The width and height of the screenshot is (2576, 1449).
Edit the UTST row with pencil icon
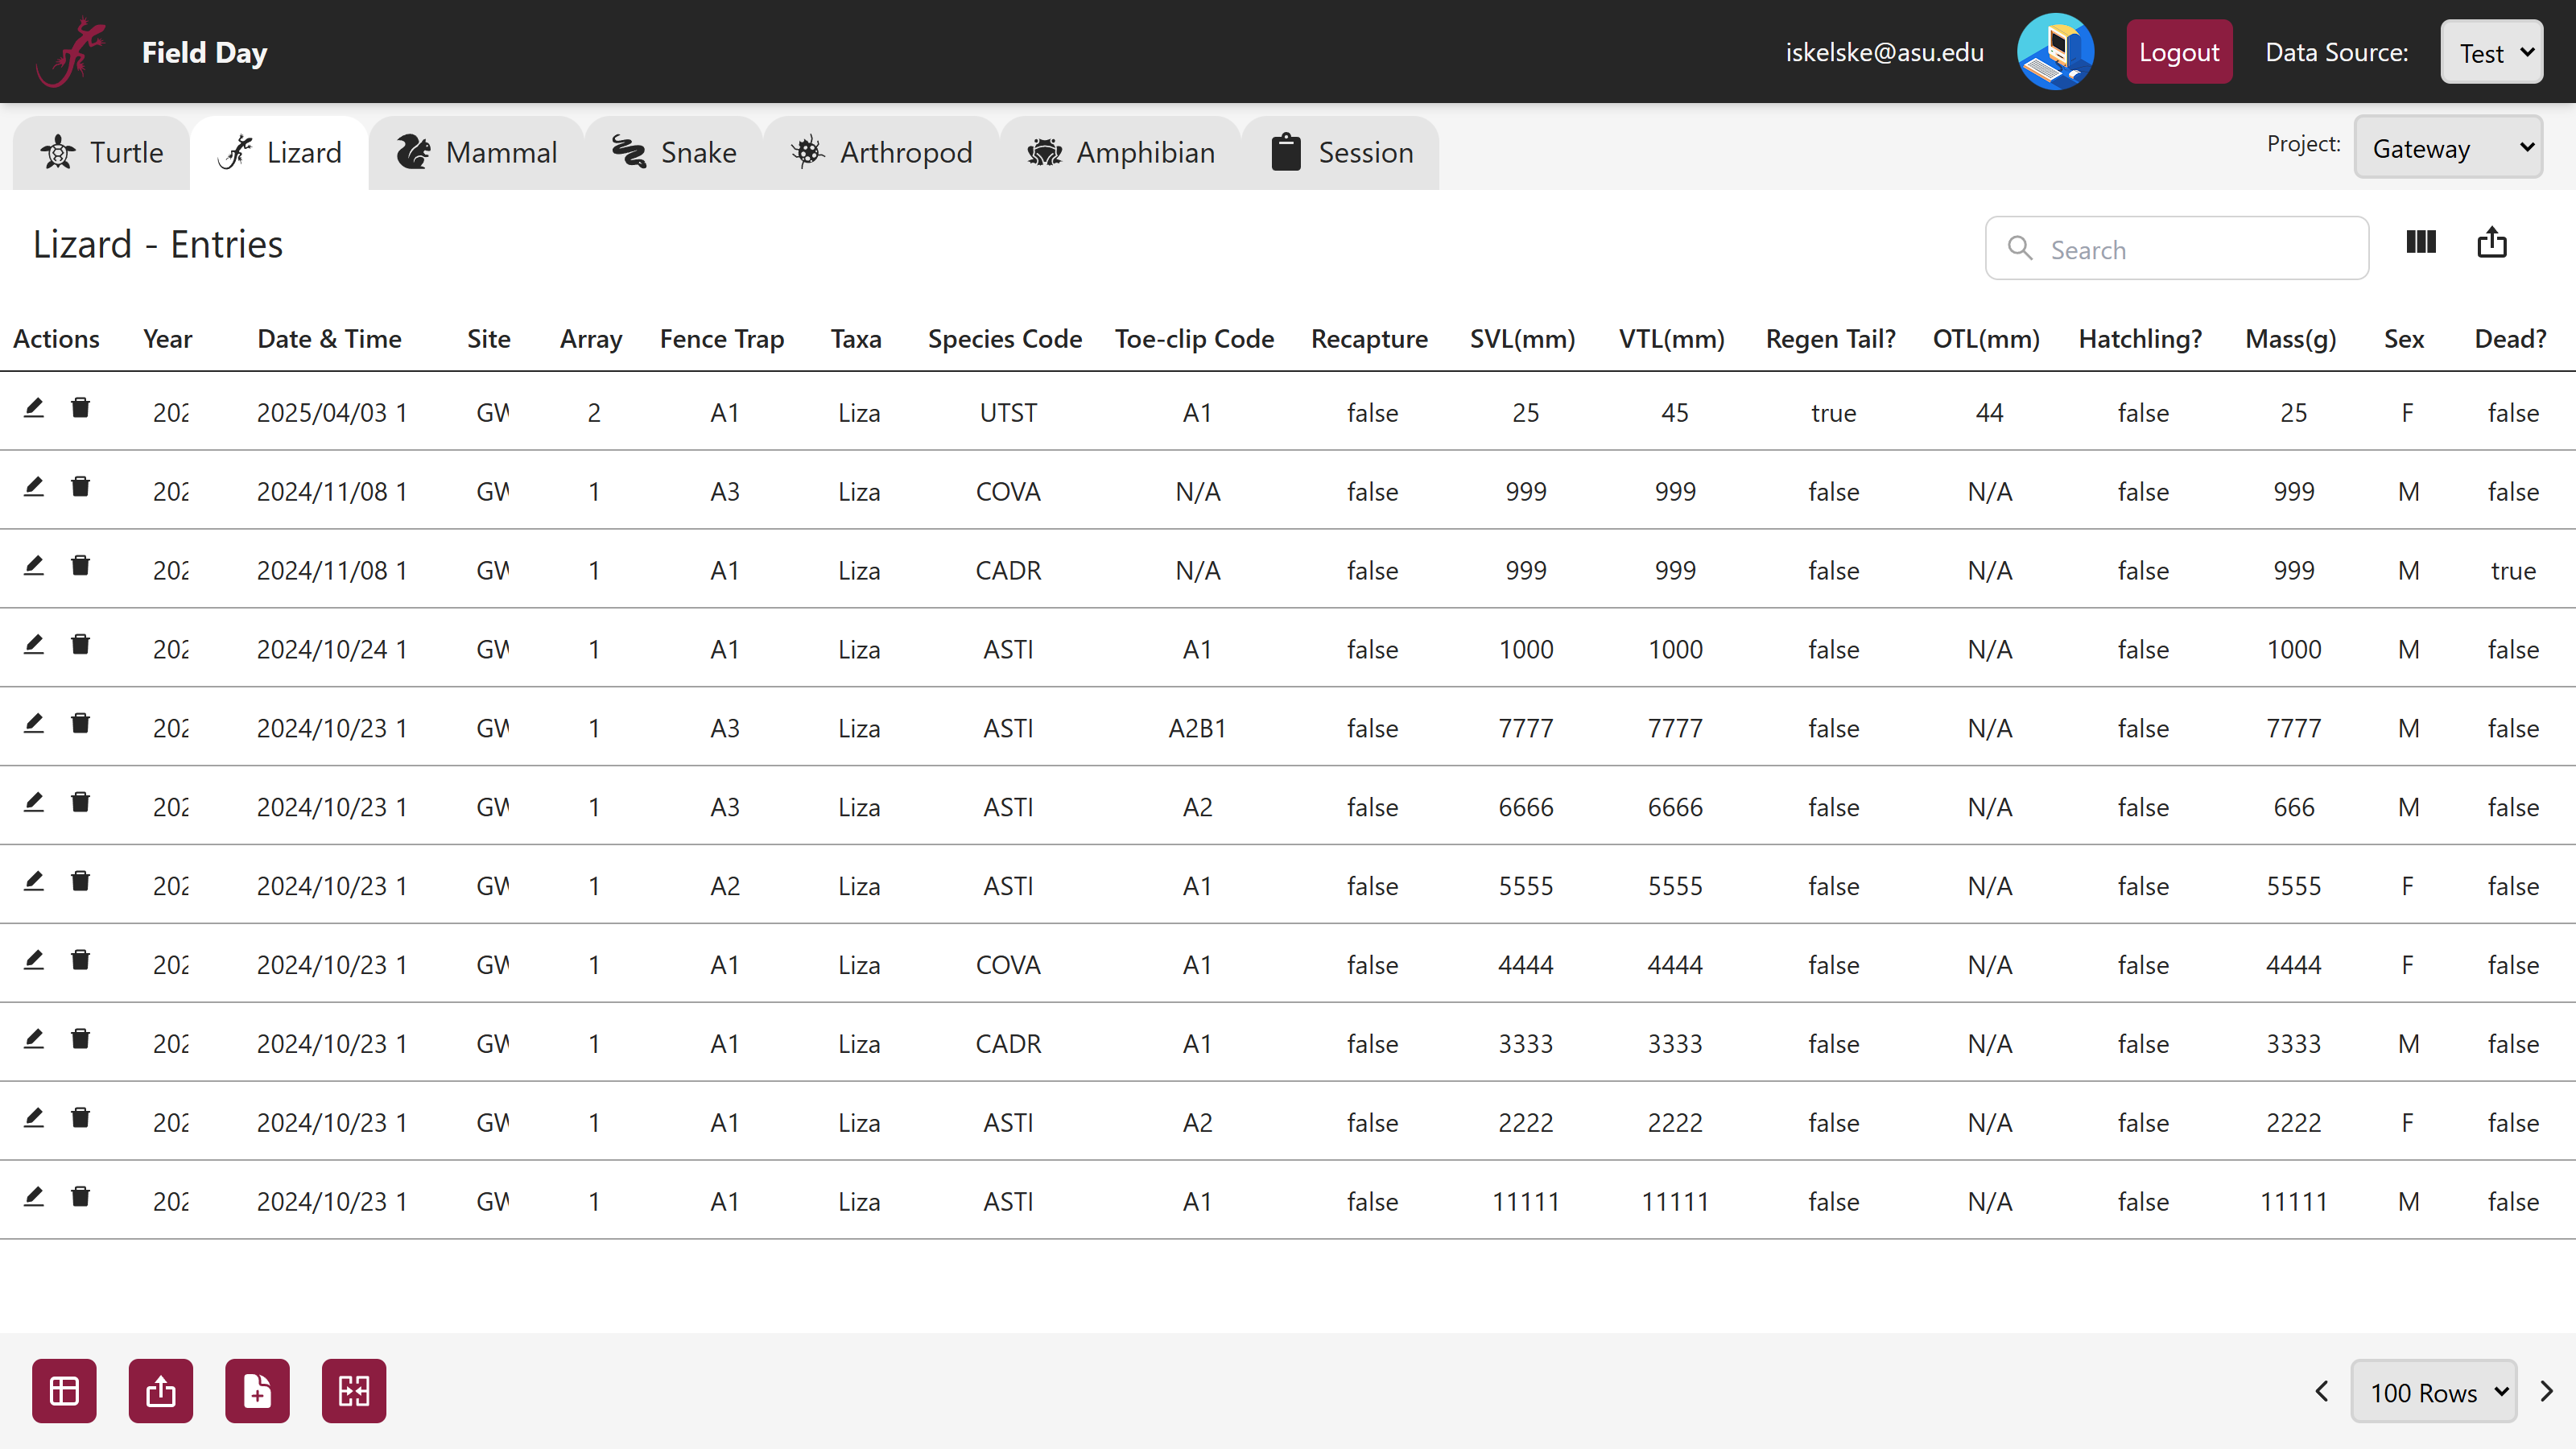point(34,408)
